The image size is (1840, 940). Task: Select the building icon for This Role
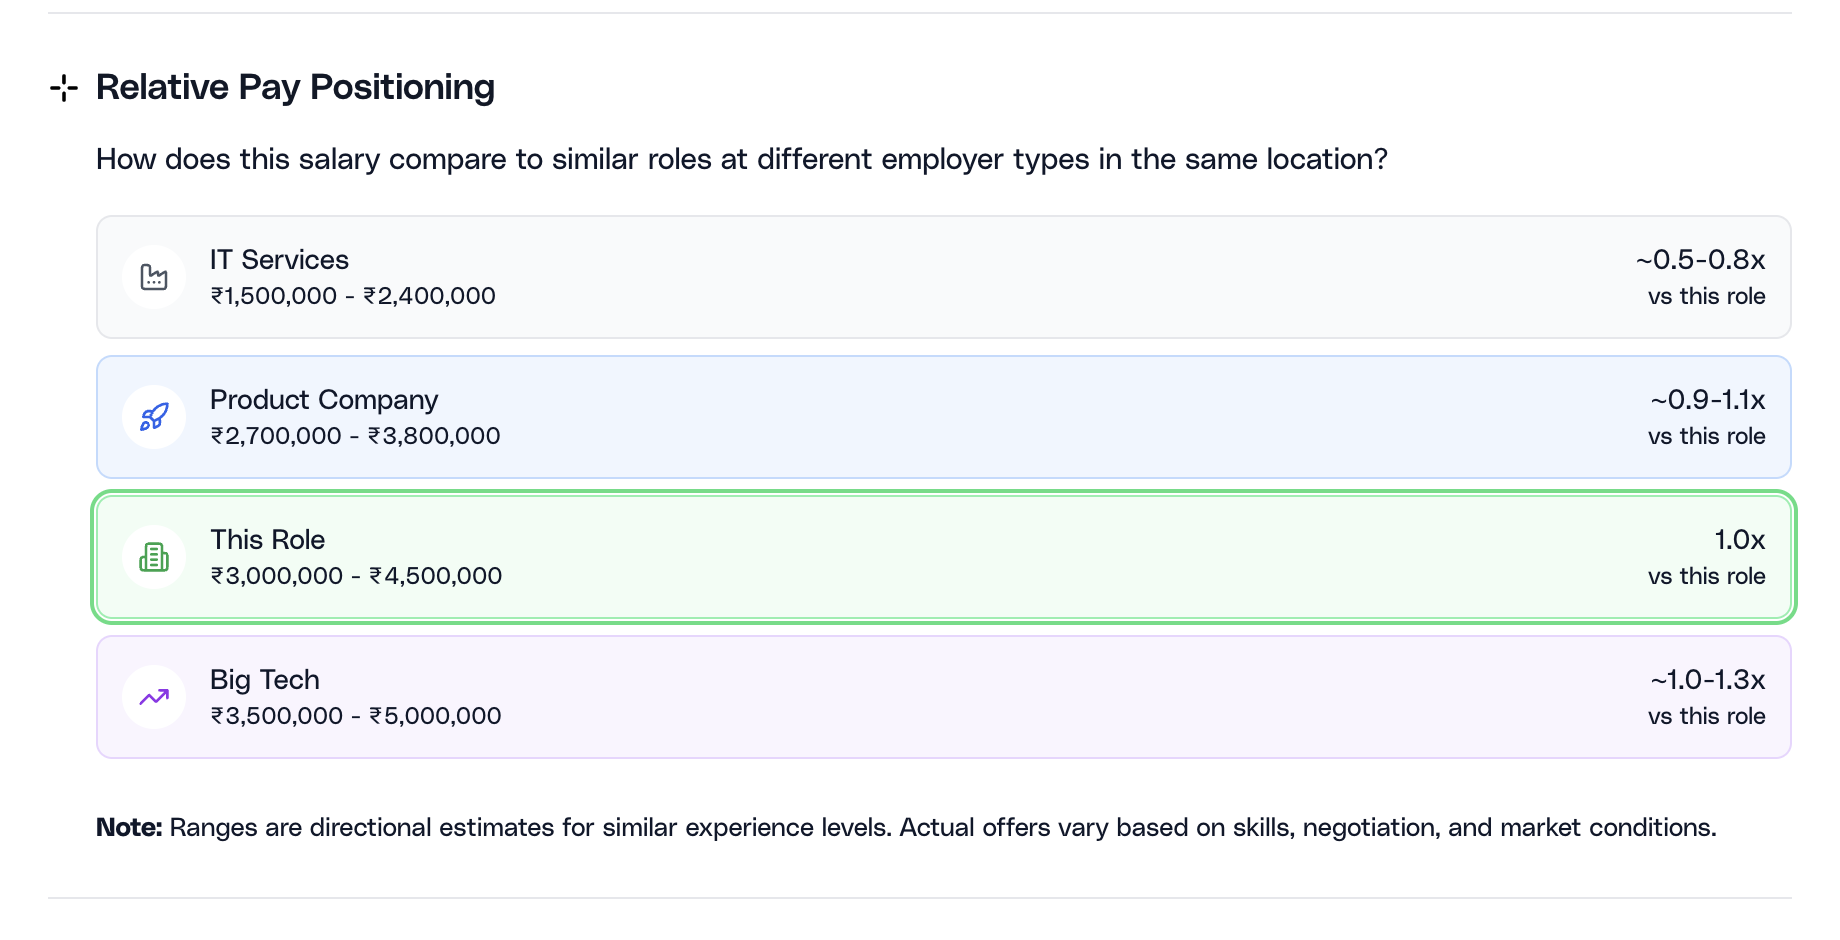pos(154,557)
